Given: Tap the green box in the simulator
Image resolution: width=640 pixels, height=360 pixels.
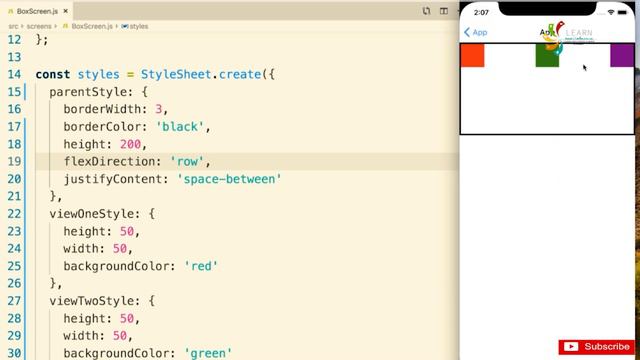Looking at the screenshot, I should [547, 56].
